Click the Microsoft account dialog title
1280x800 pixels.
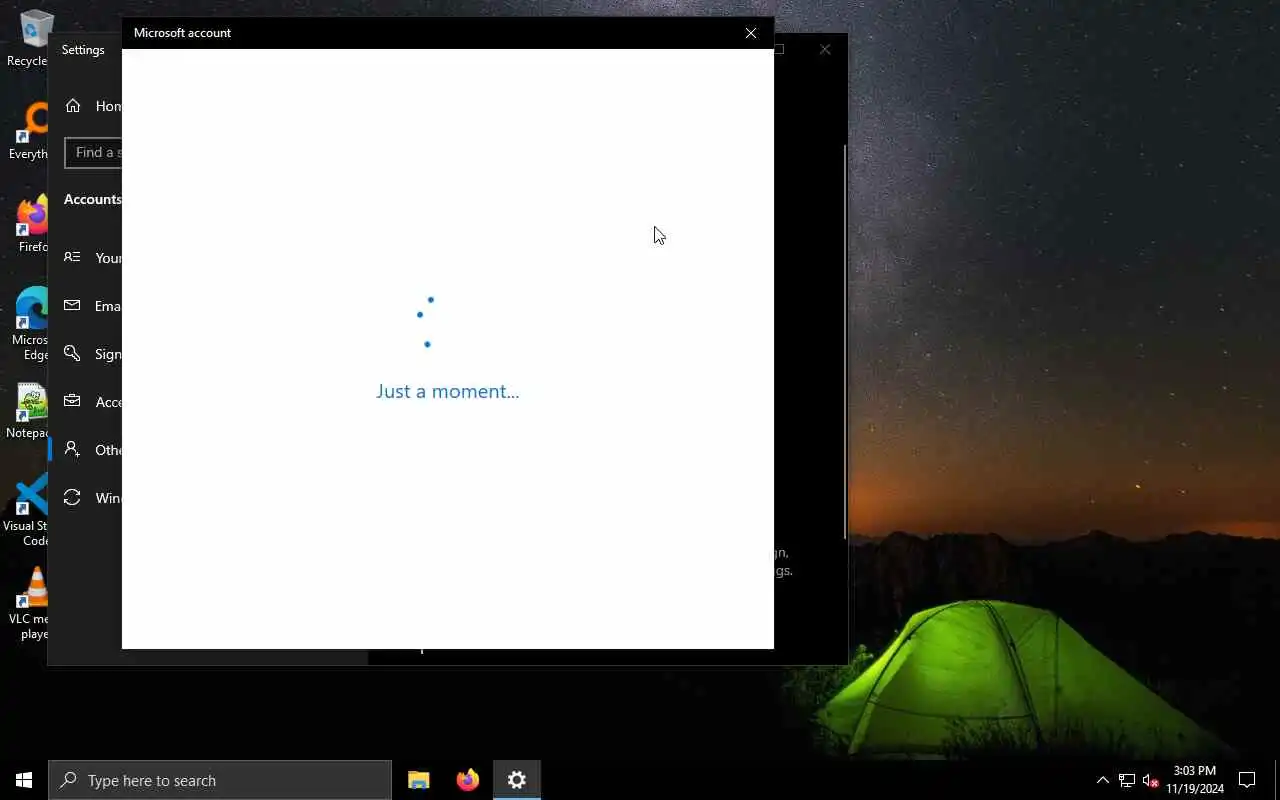(x=182, y=33)
